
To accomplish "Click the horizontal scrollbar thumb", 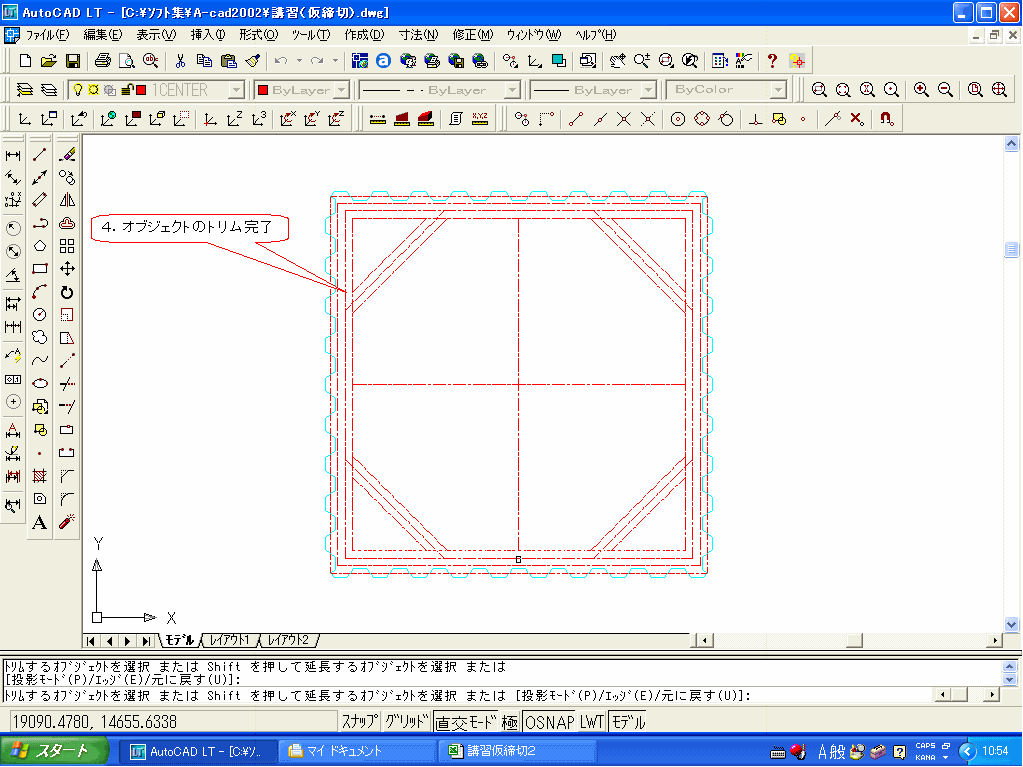I will coord(854,640).
